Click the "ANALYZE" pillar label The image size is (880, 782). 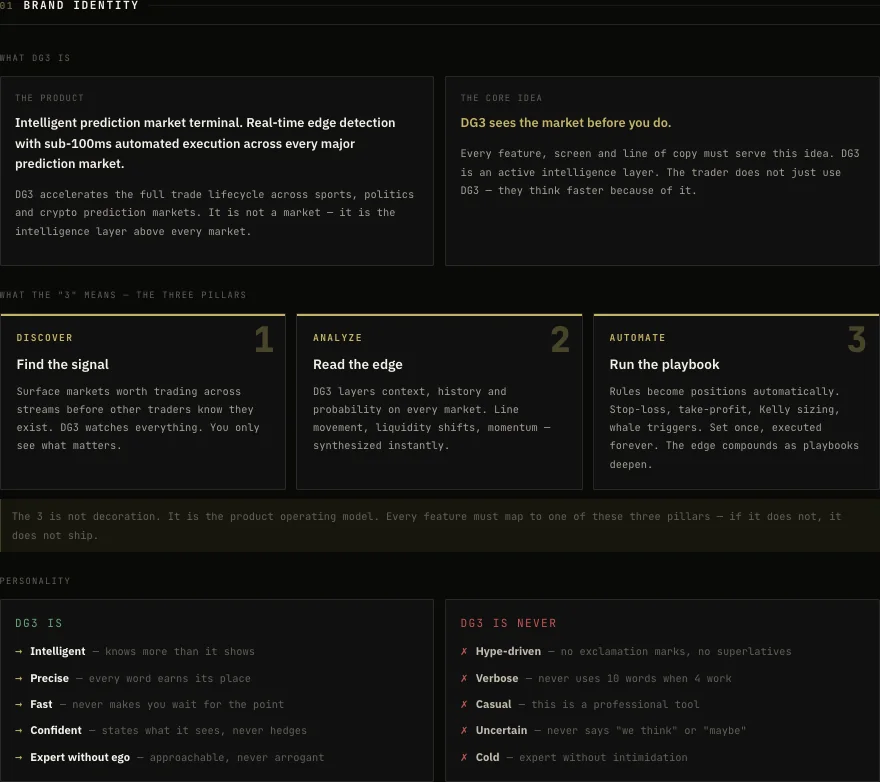click(x=337, y=337)
